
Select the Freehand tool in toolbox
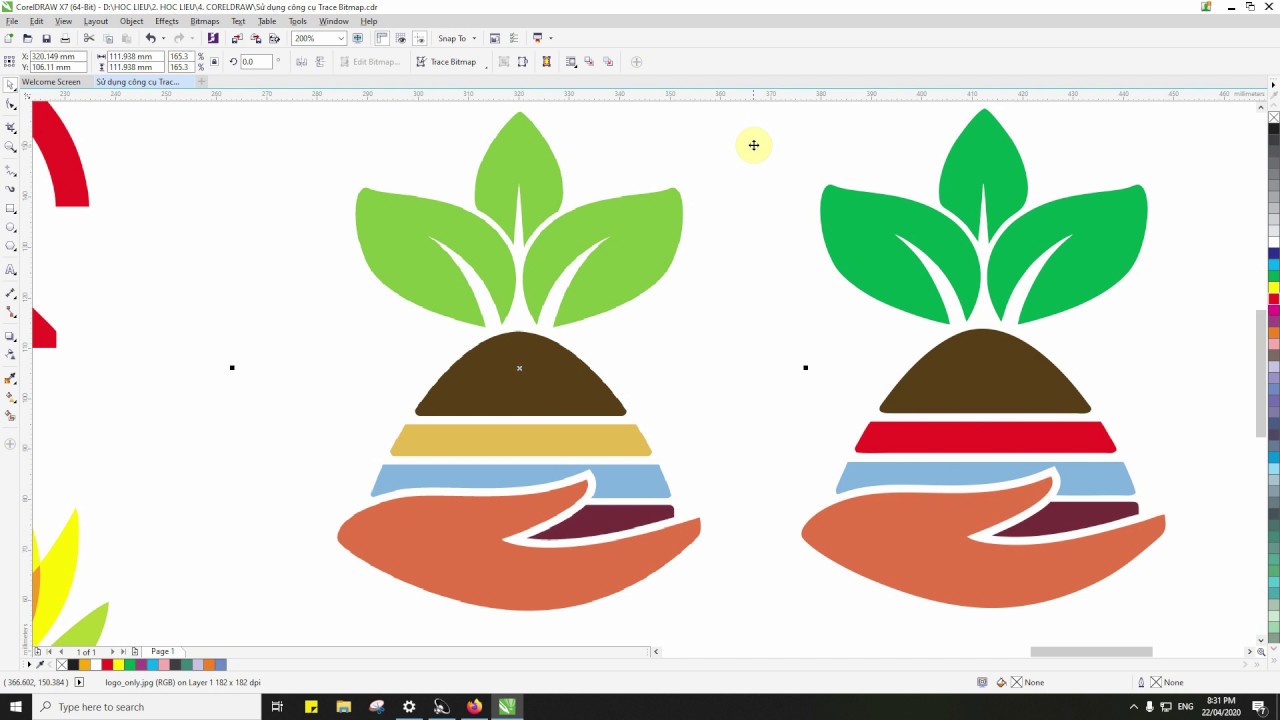coord(10,171)
